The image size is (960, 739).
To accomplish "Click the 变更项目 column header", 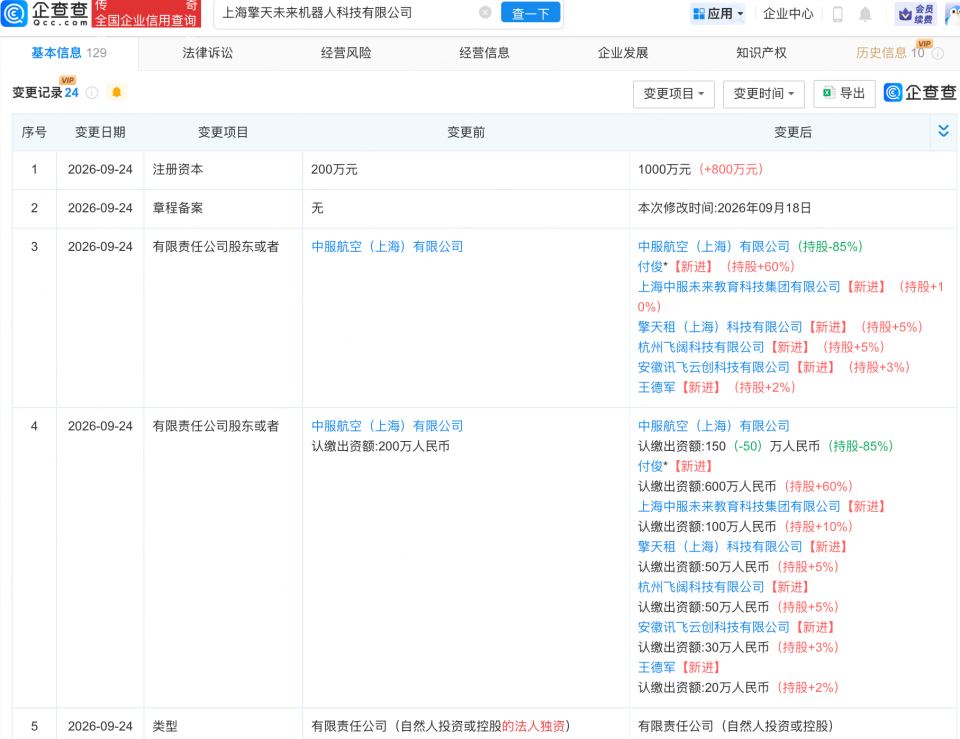I will 223,132.
